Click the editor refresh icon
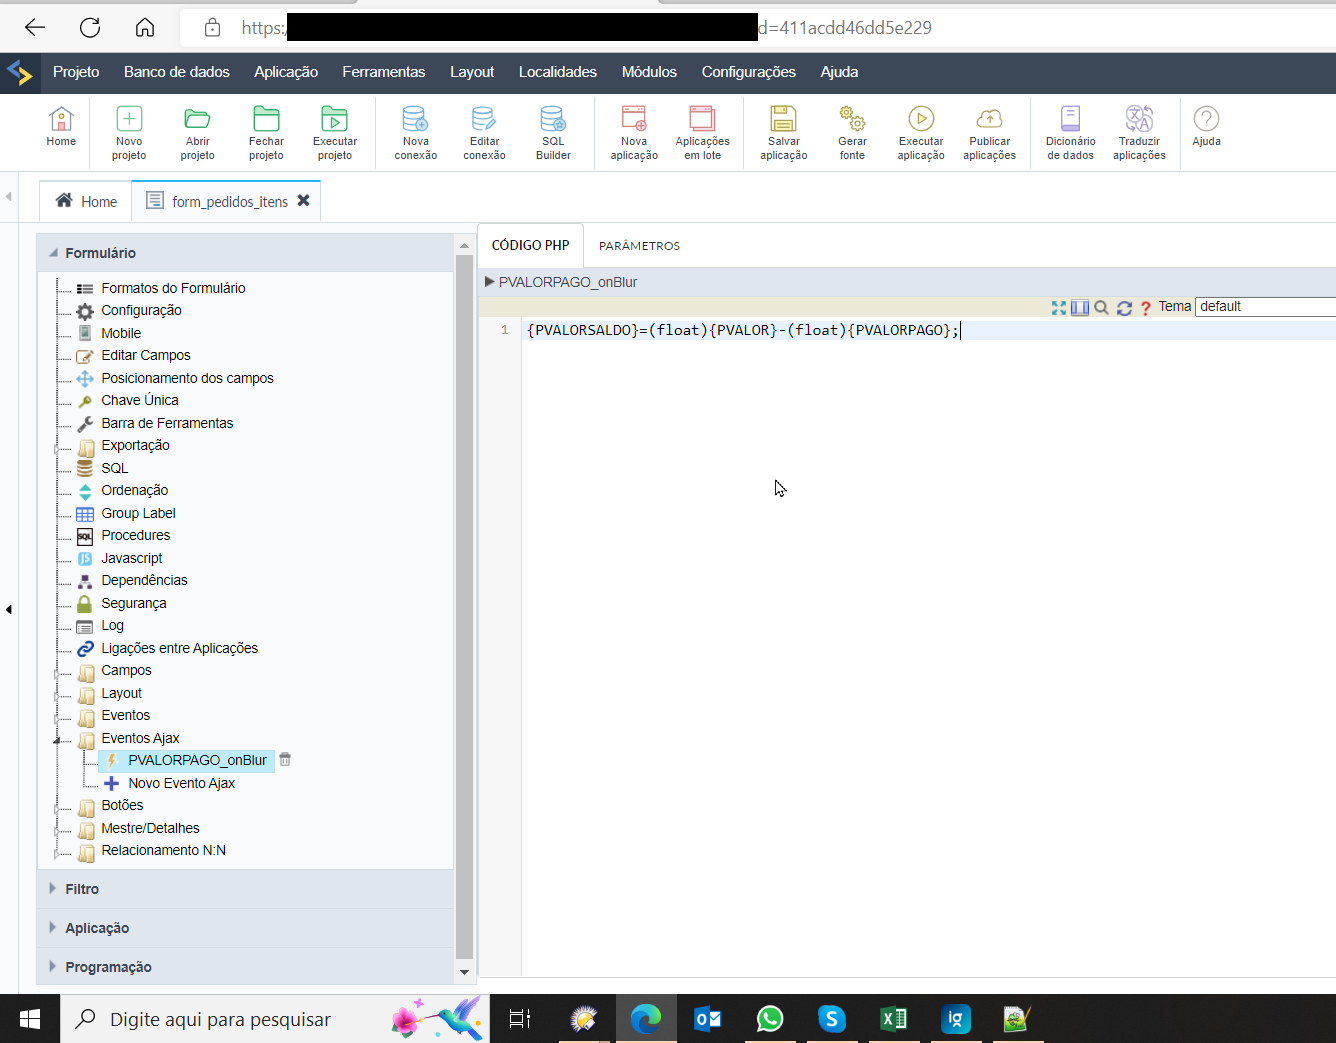 (1124, 308)
